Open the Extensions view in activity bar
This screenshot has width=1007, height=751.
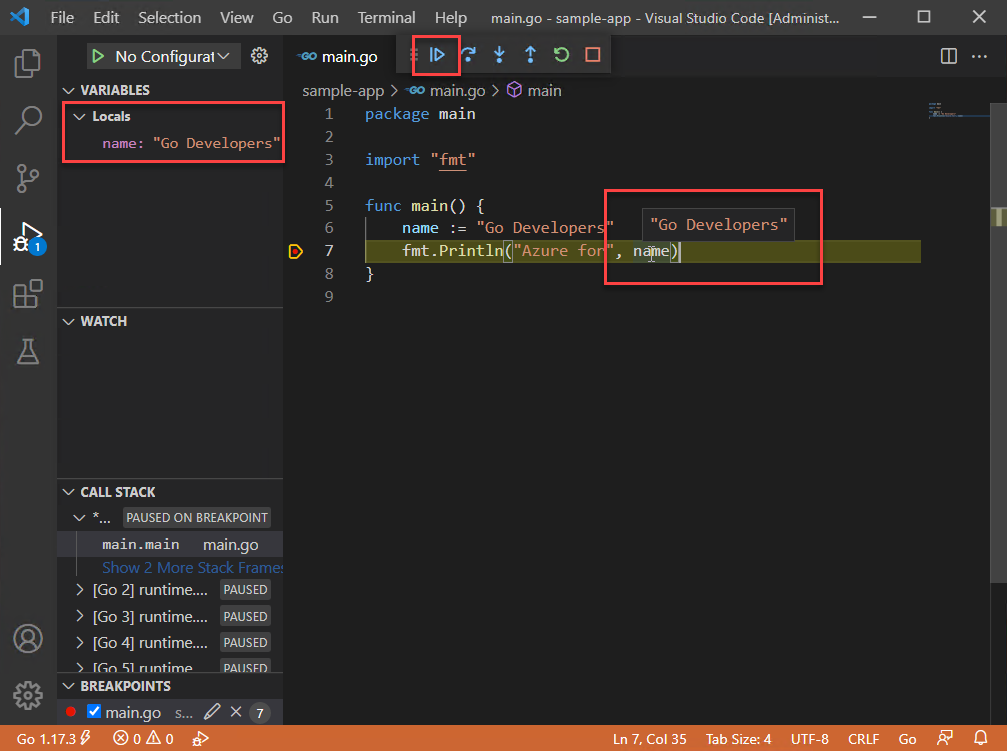click(x=27, y=294)
